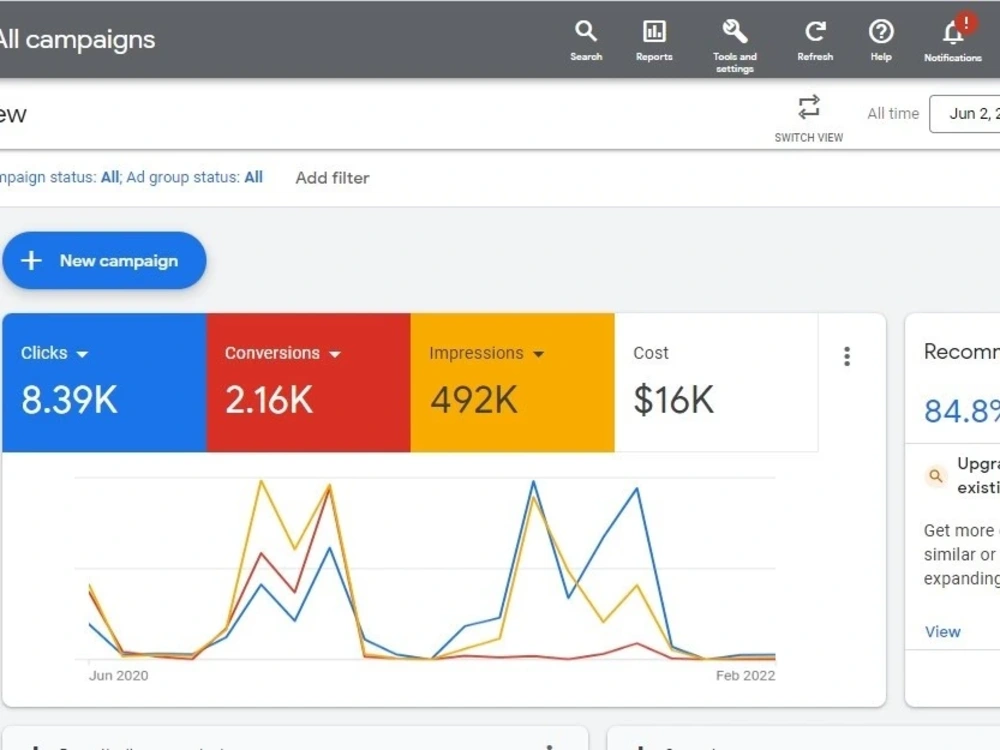This screenshot has height=750, width=1000.
Task: Click the Refresh icon
Action: (815, 40)
